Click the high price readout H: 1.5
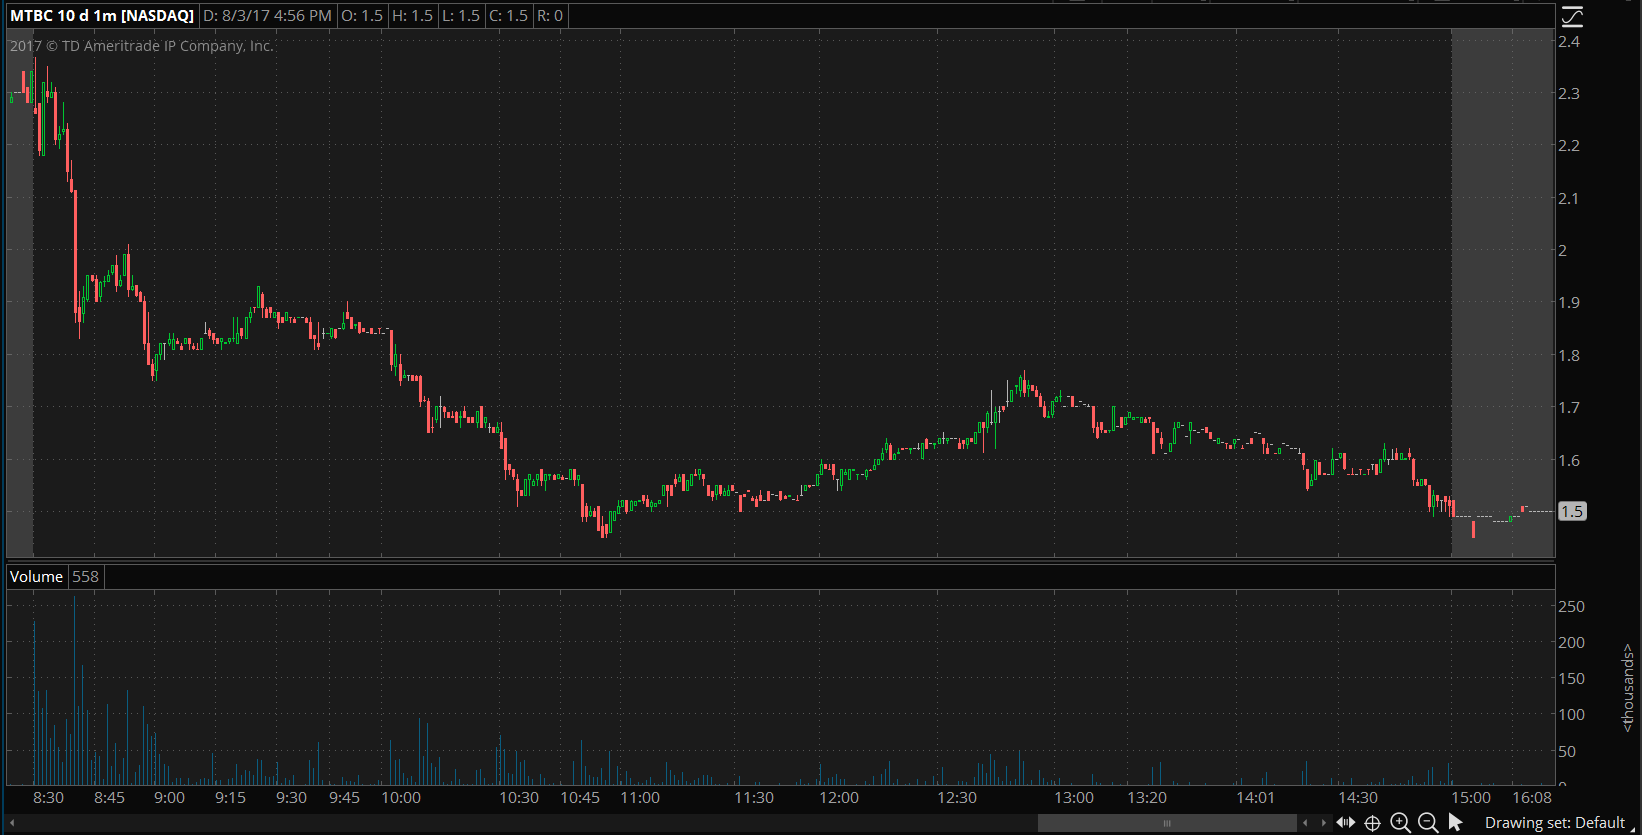This screenshot has width=1642, height=835. point(413,16)
